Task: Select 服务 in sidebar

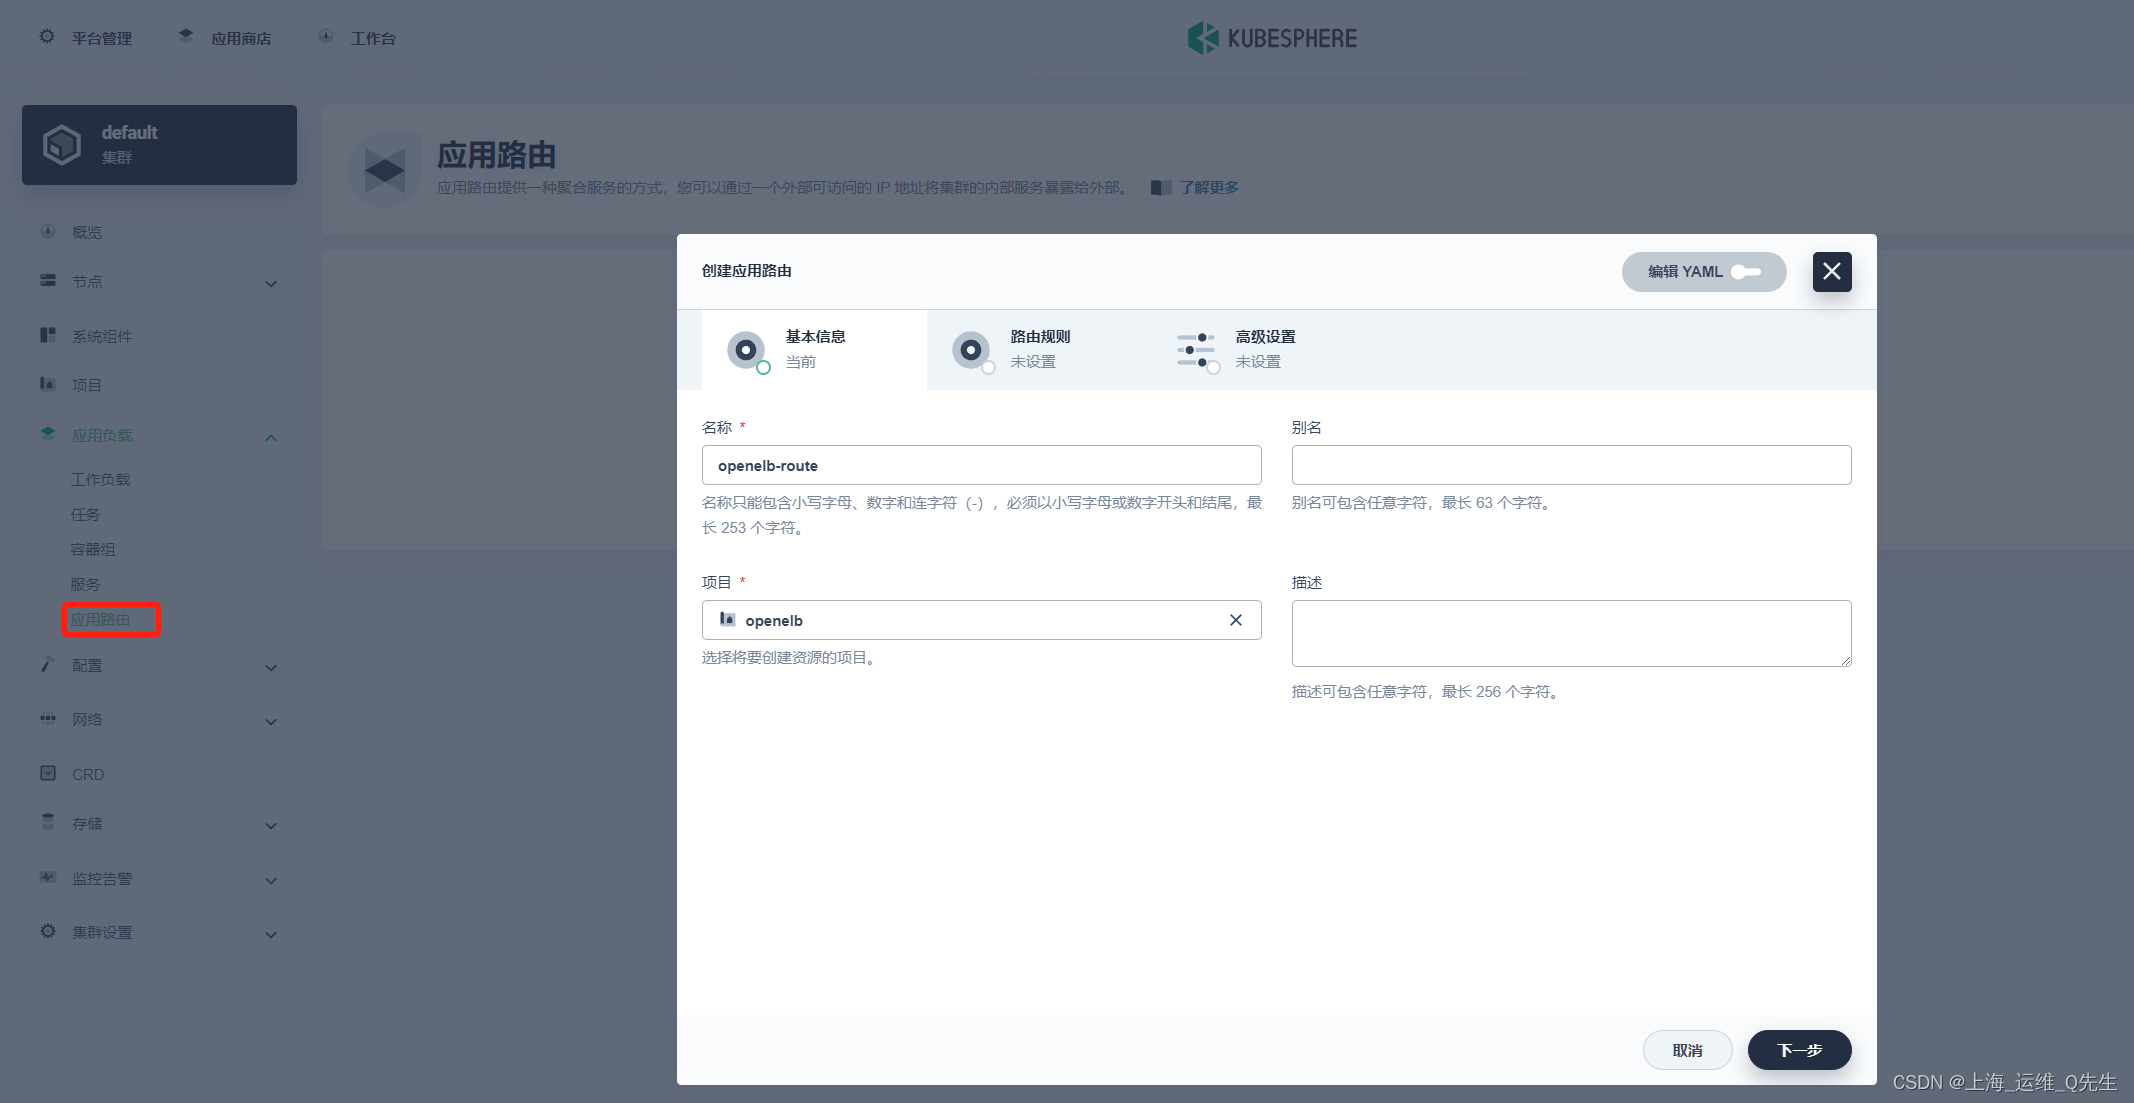Action: [85, 585]
